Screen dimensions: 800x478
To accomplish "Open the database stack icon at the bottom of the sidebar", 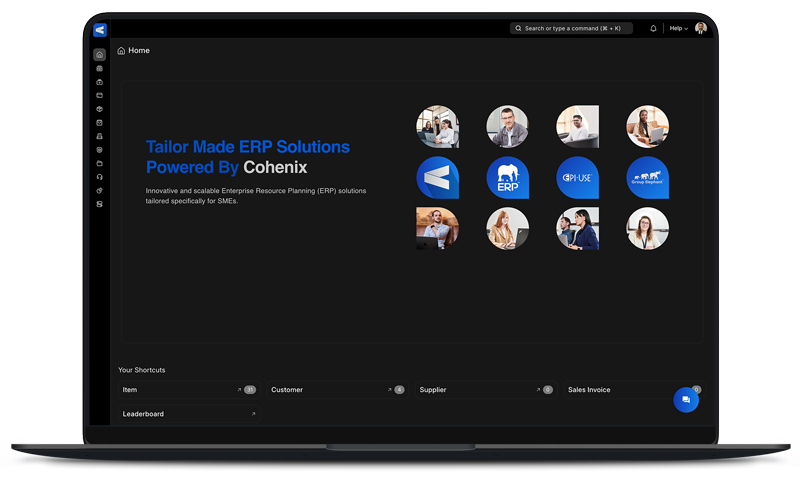I will (99, 204).
